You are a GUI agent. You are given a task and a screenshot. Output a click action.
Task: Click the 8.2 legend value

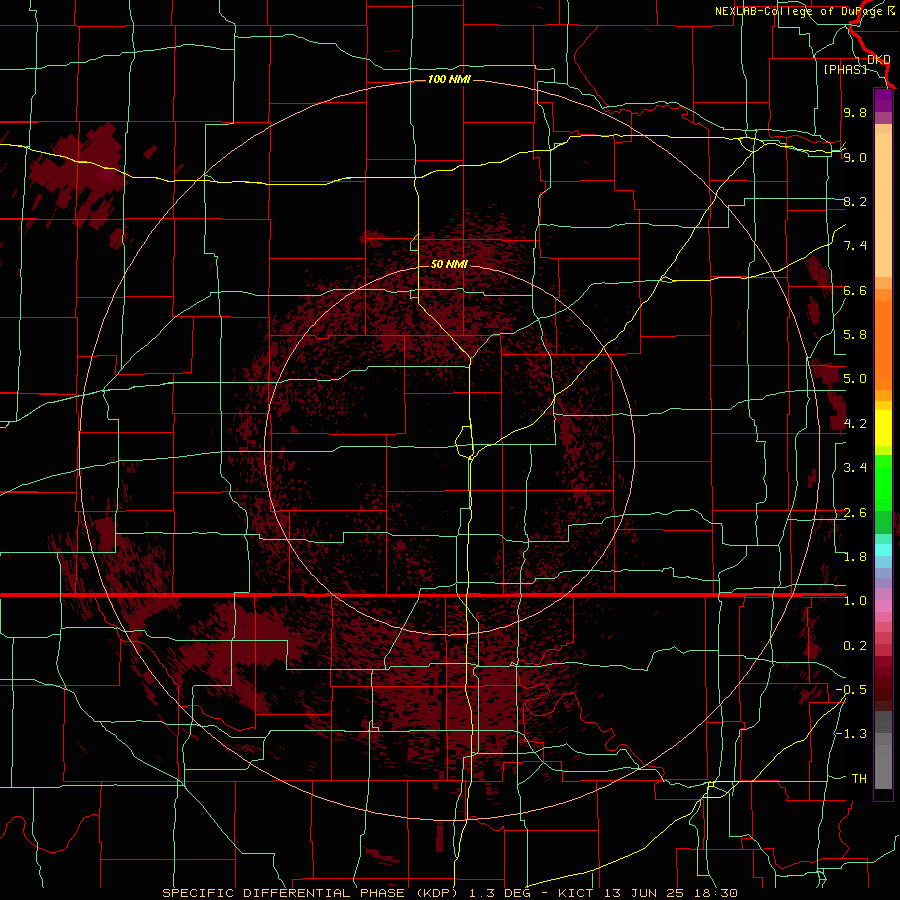coord(855,201)
